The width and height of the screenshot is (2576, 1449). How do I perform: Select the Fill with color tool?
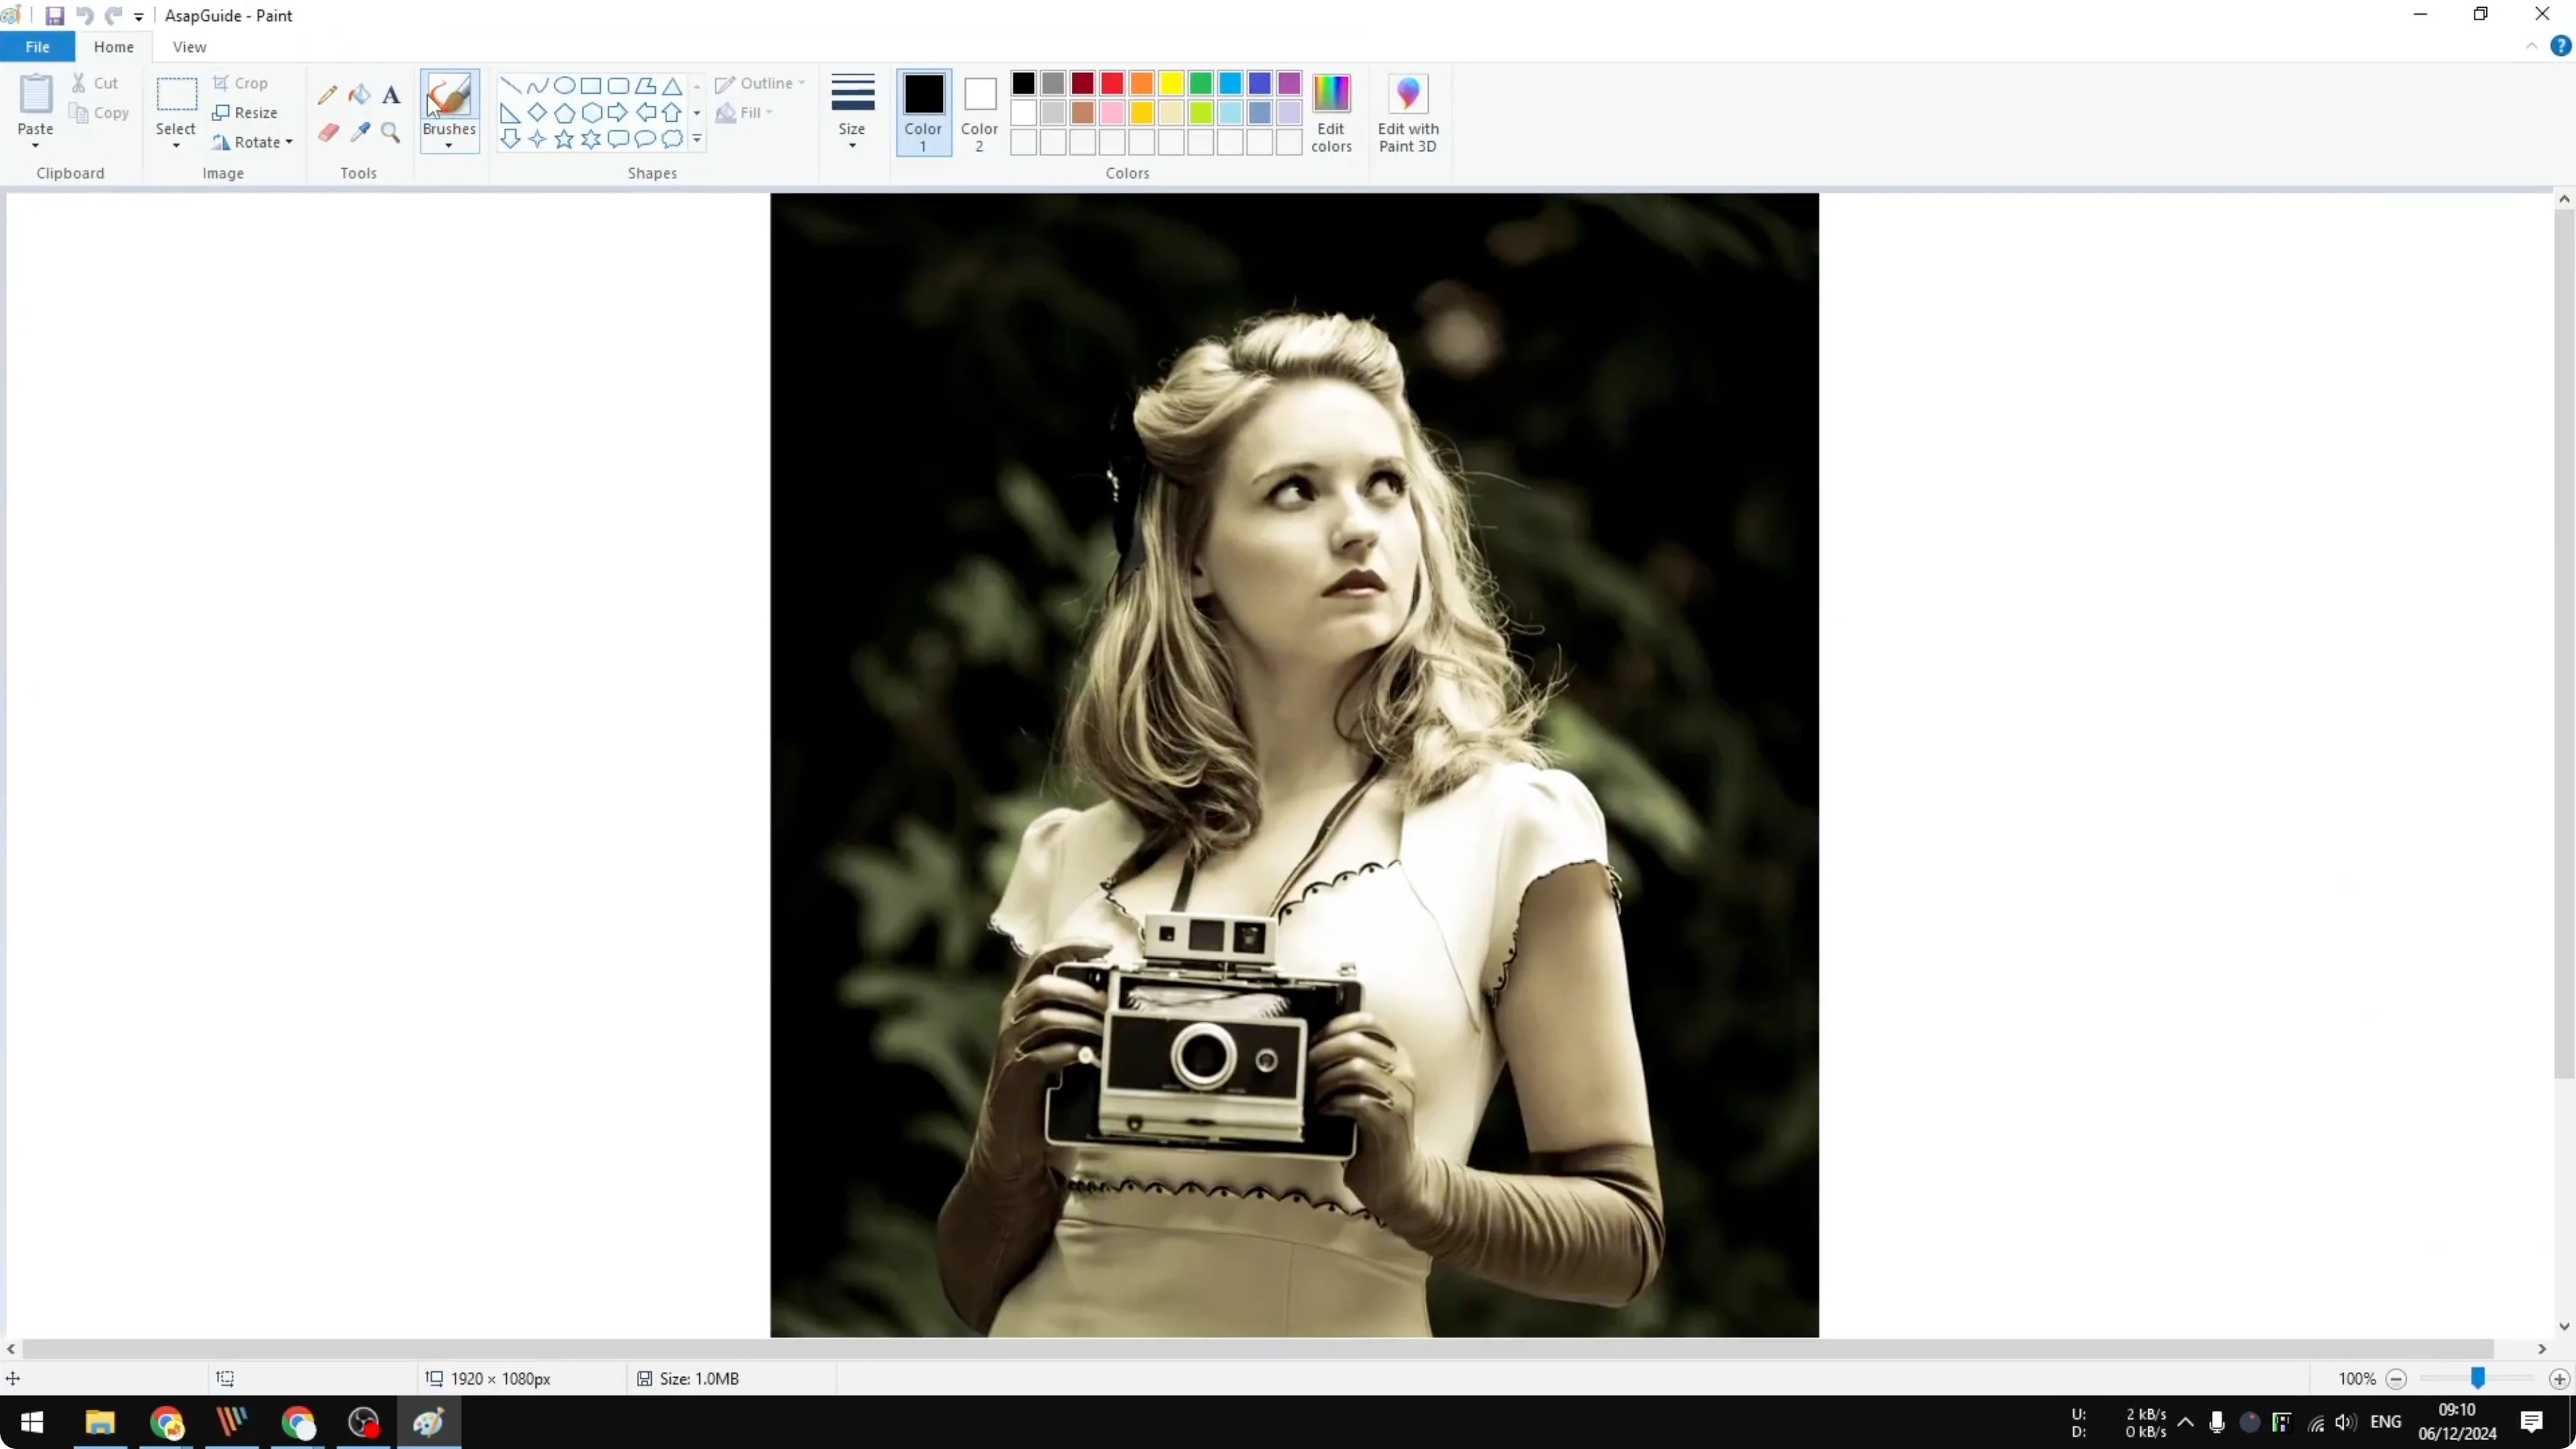360,94
